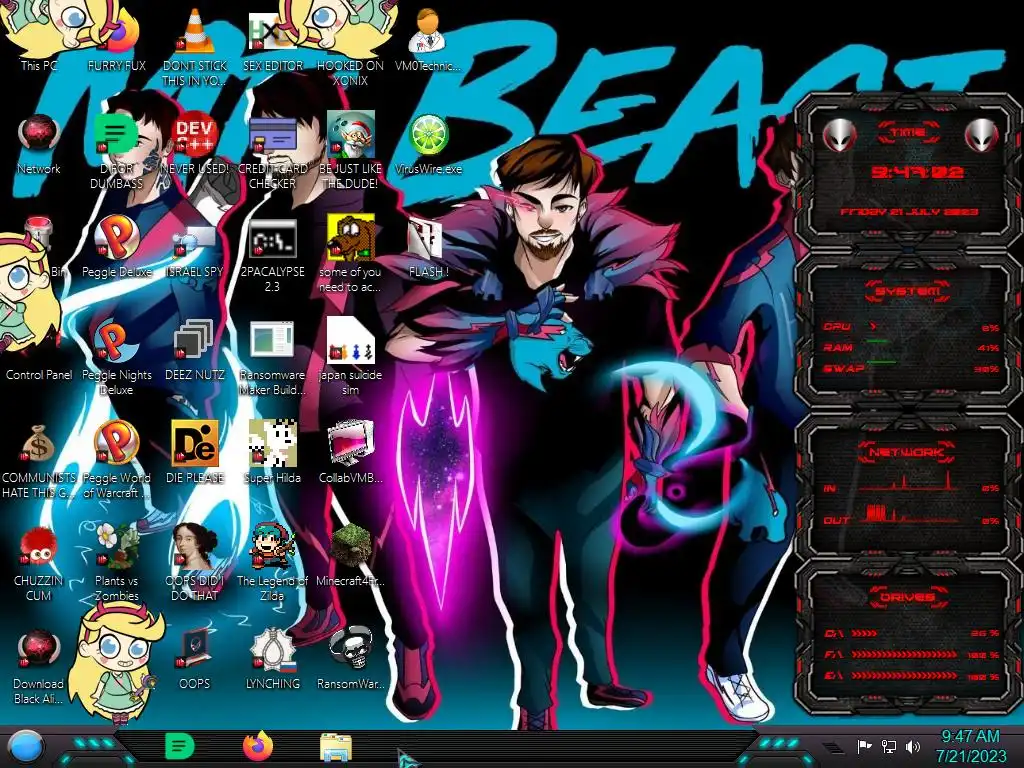Viewport: 1024px width, 768px height.
Task: Click the CPU usage row in widget
Action: (912, 327)
